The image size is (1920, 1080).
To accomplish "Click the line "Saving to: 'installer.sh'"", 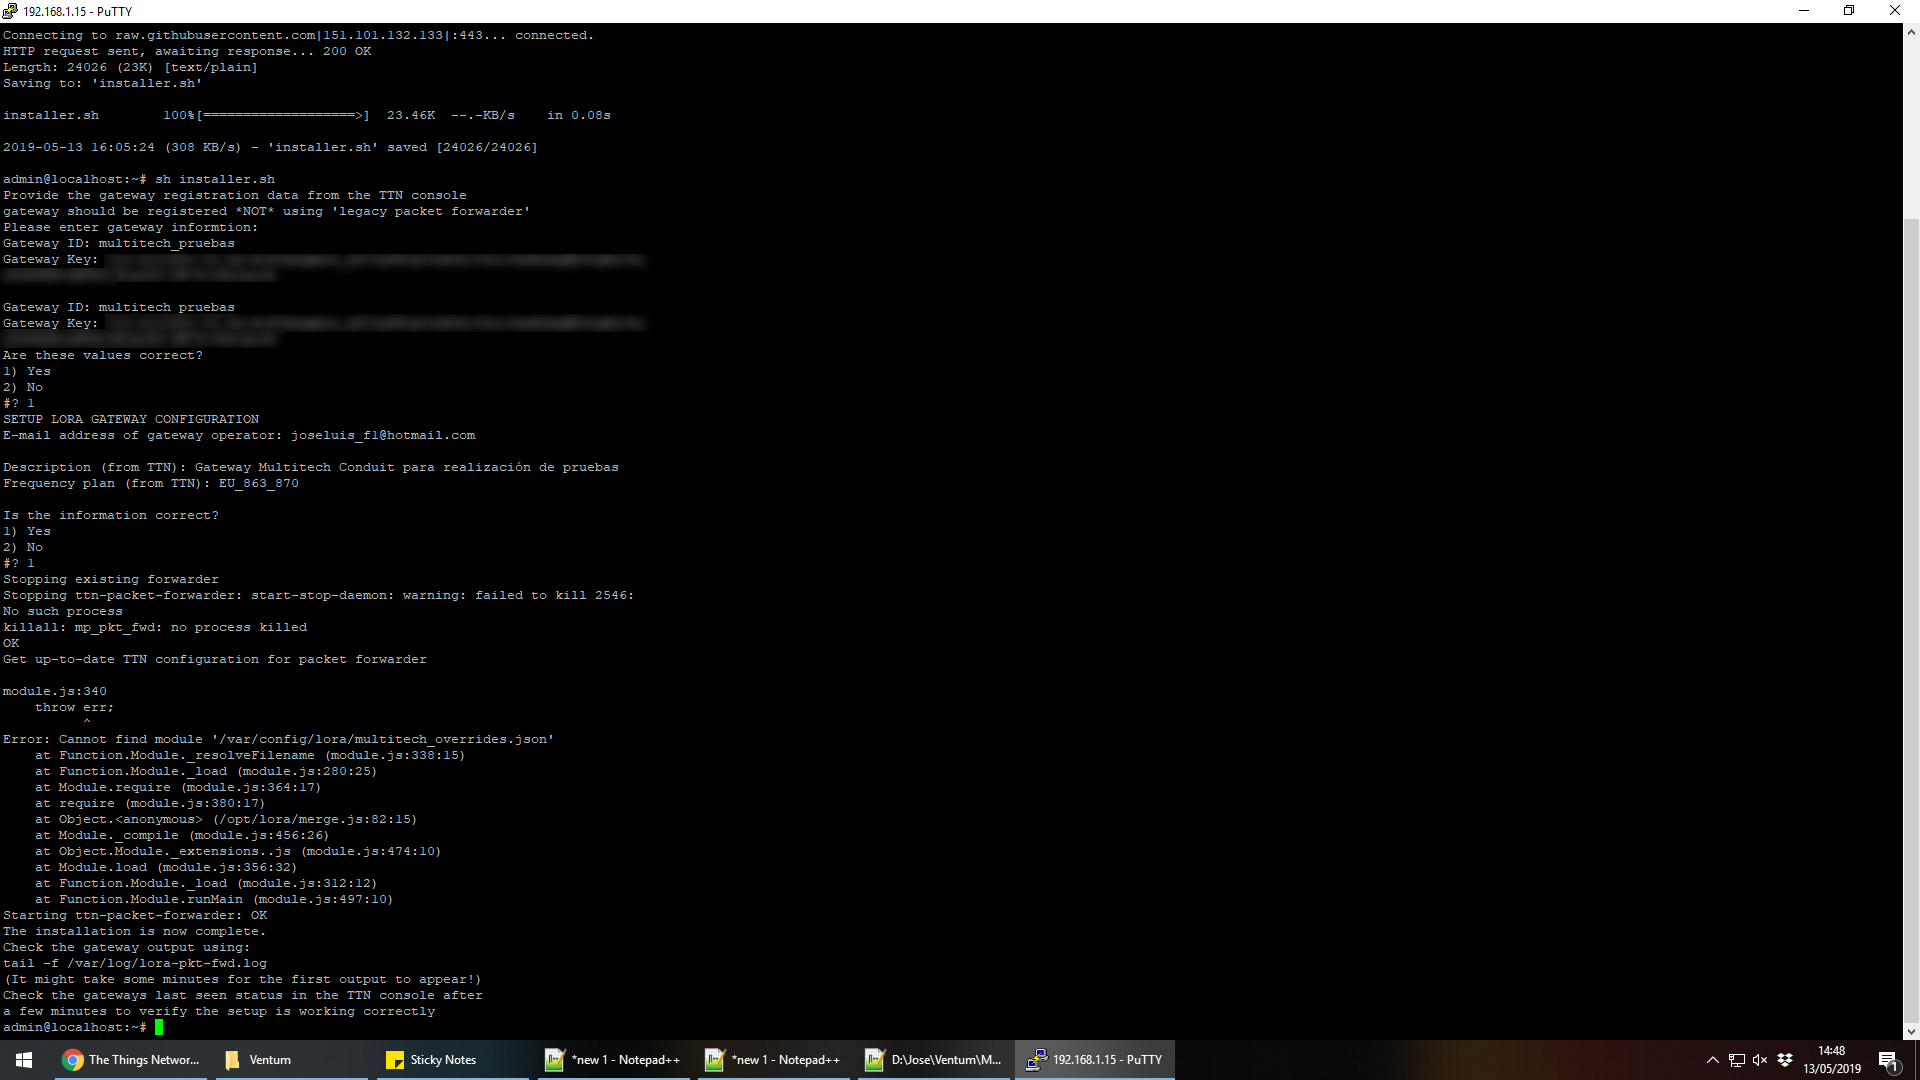I will pos(102,83).
